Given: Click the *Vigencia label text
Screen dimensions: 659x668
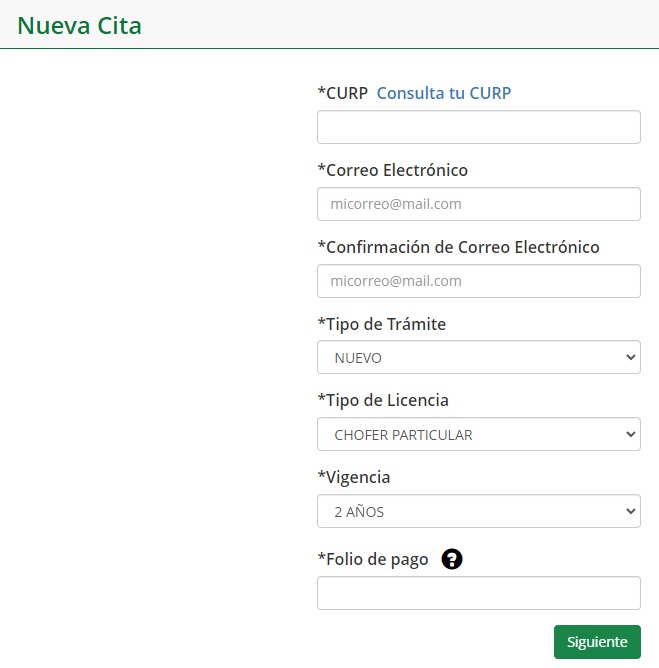Looking at the screenshot, I should pyautogui.click(x=354, y=478).
